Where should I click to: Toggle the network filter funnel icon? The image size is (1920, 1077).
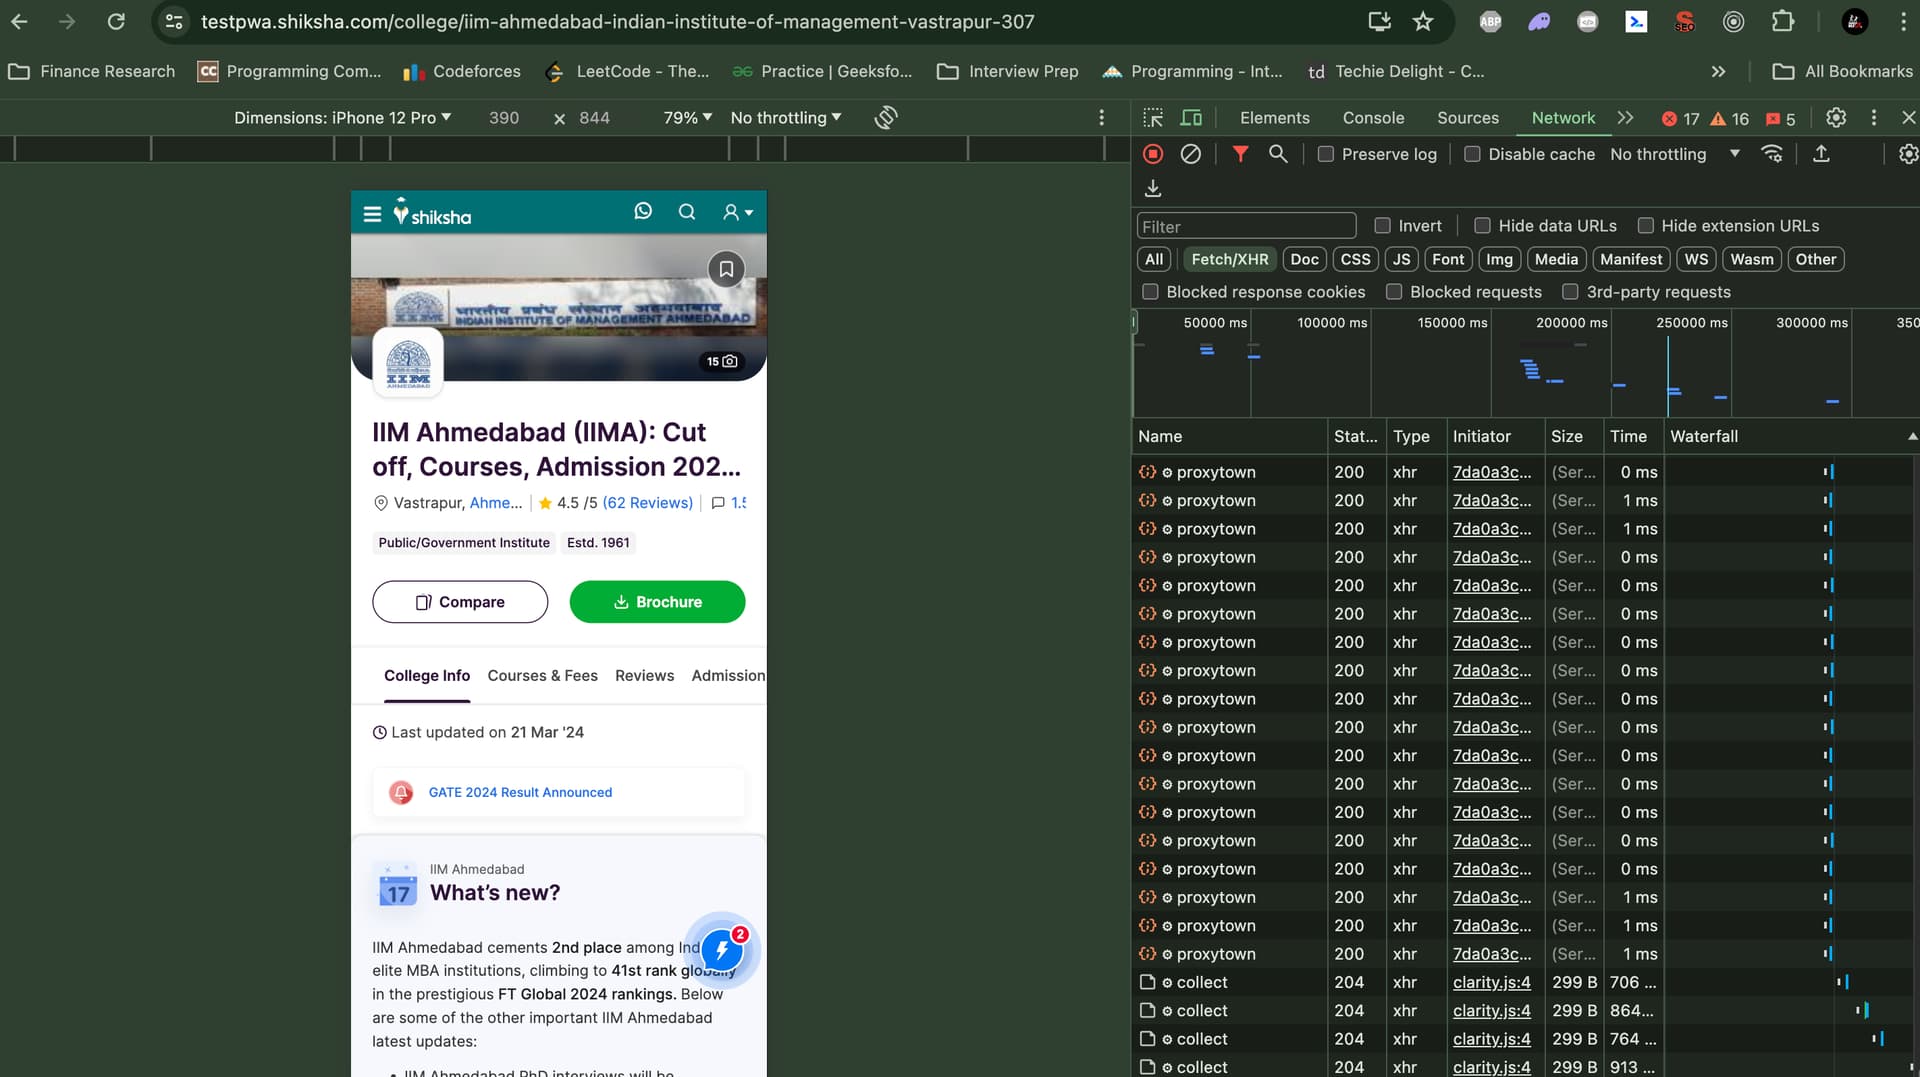coord(1240,154)
